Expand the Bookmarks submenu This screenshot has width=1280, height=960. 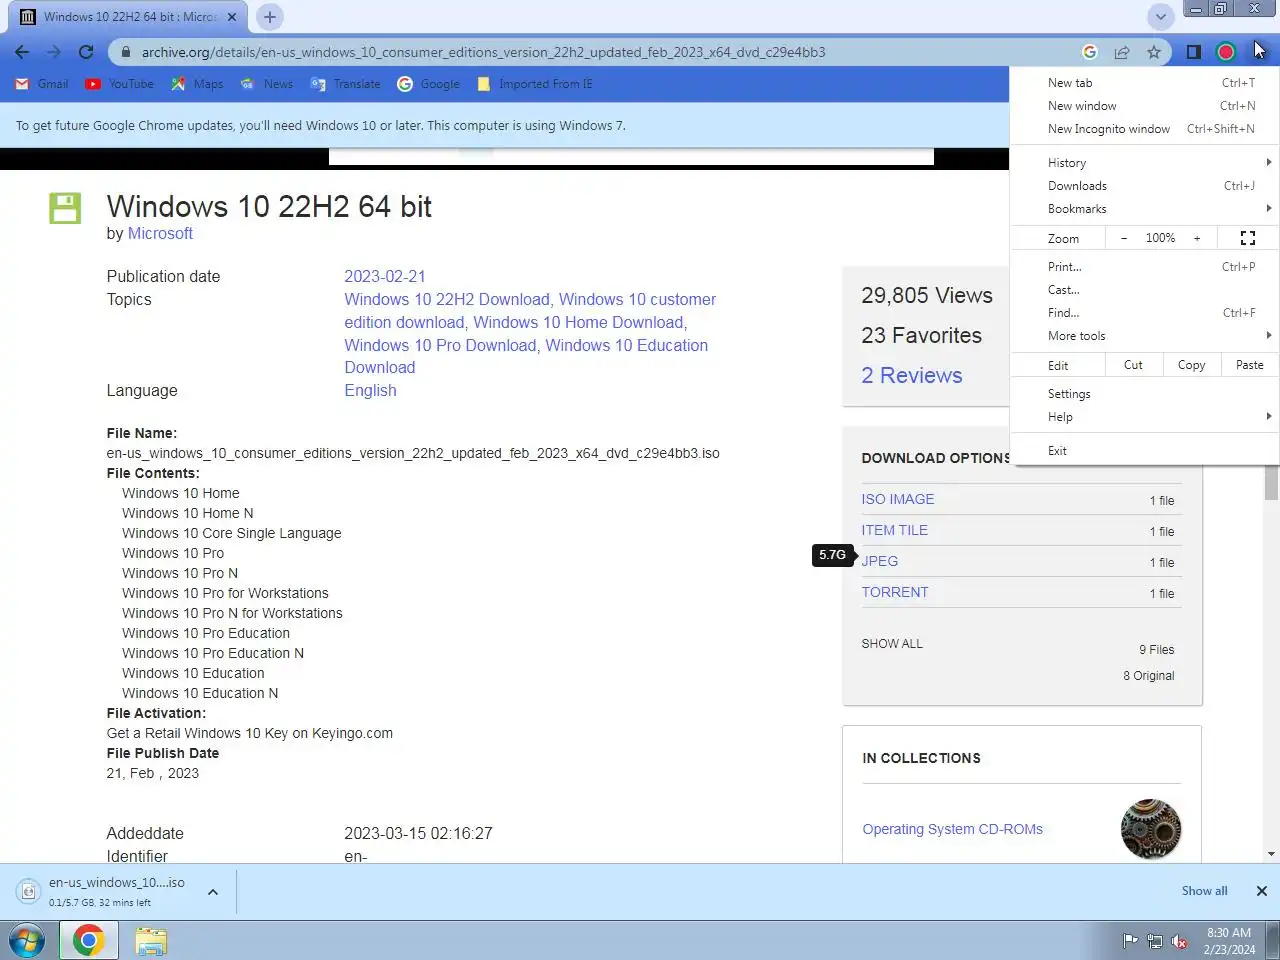(1145, 209)
